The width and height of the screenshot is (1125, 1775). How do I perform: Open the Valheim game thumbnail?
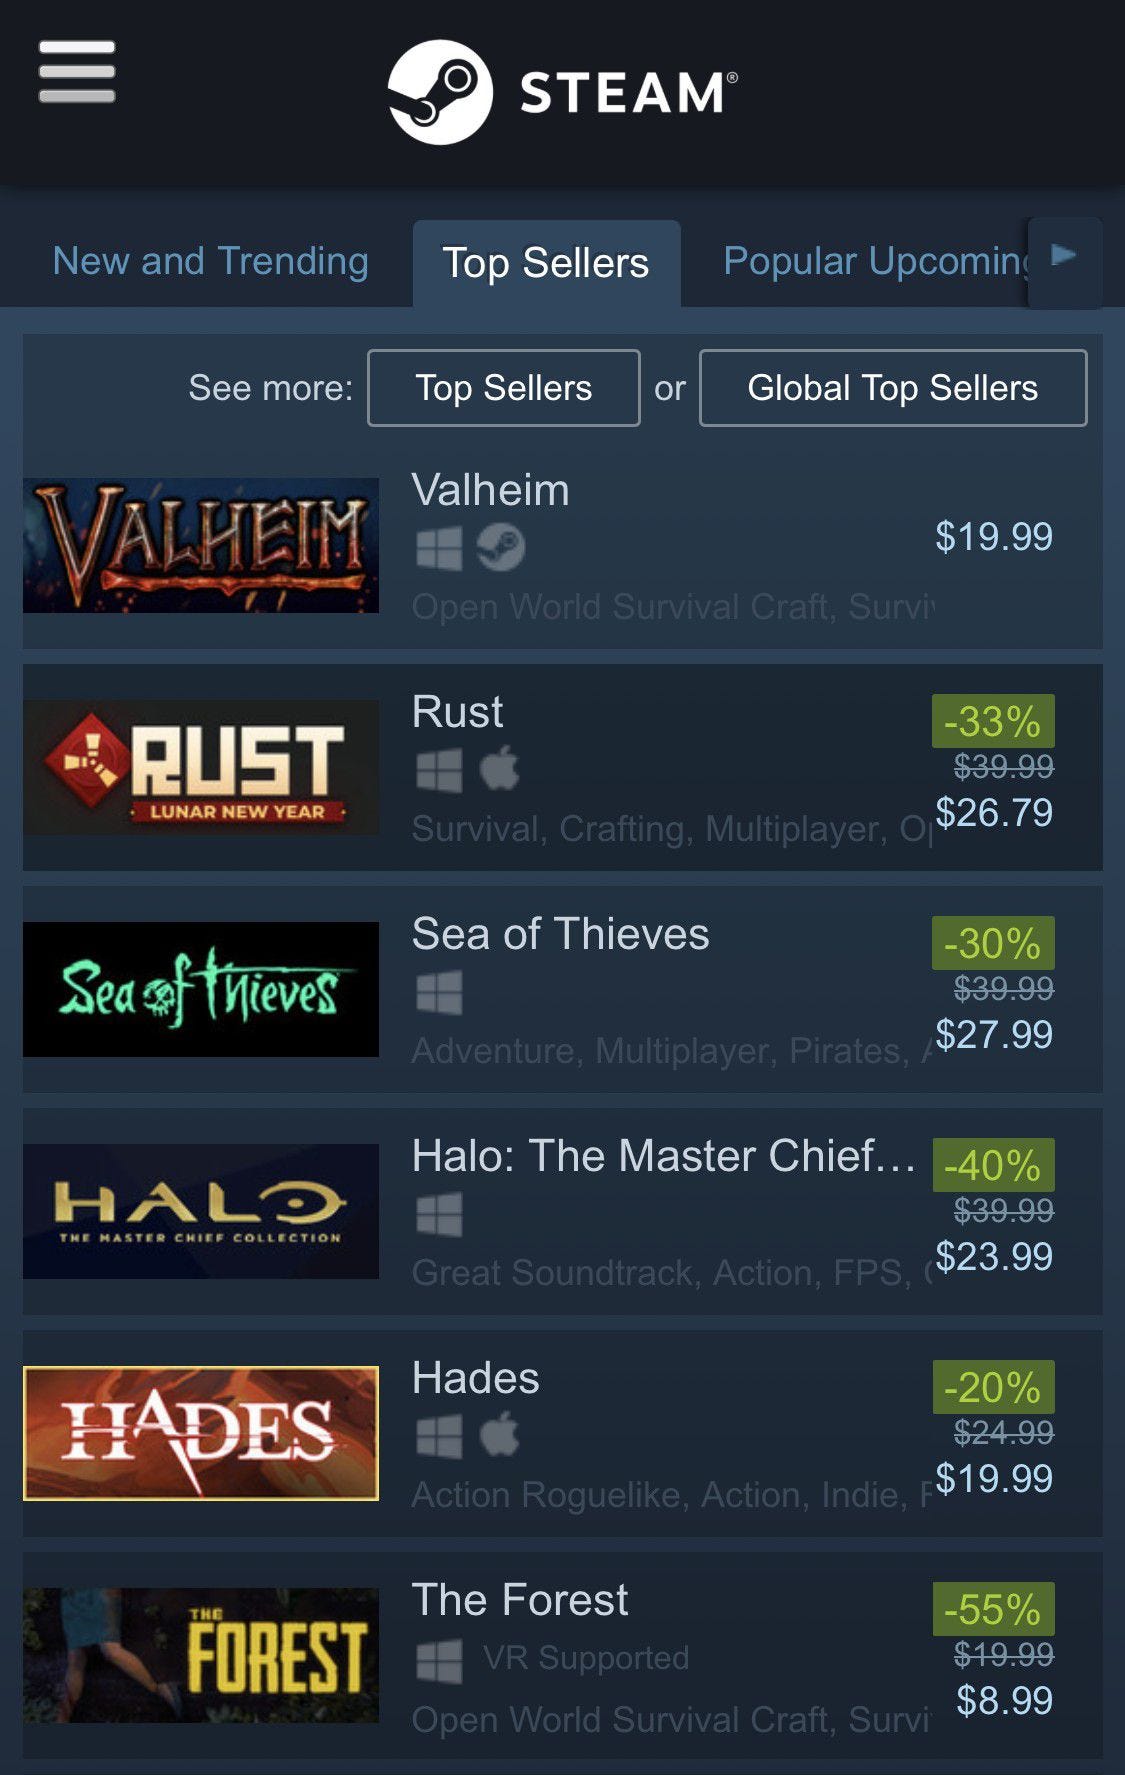(201, 545)
